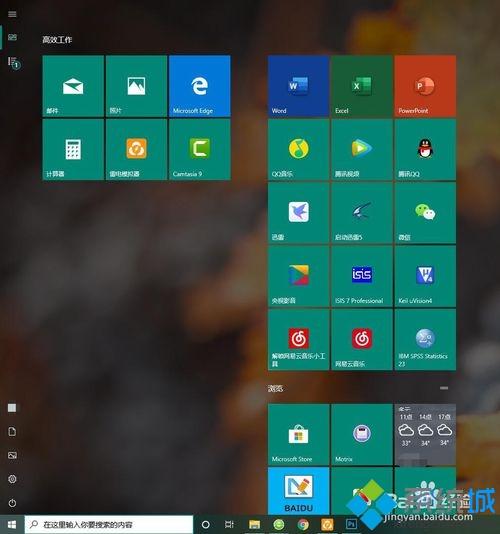Open File Explorer from the taskbar

point(254,524)
